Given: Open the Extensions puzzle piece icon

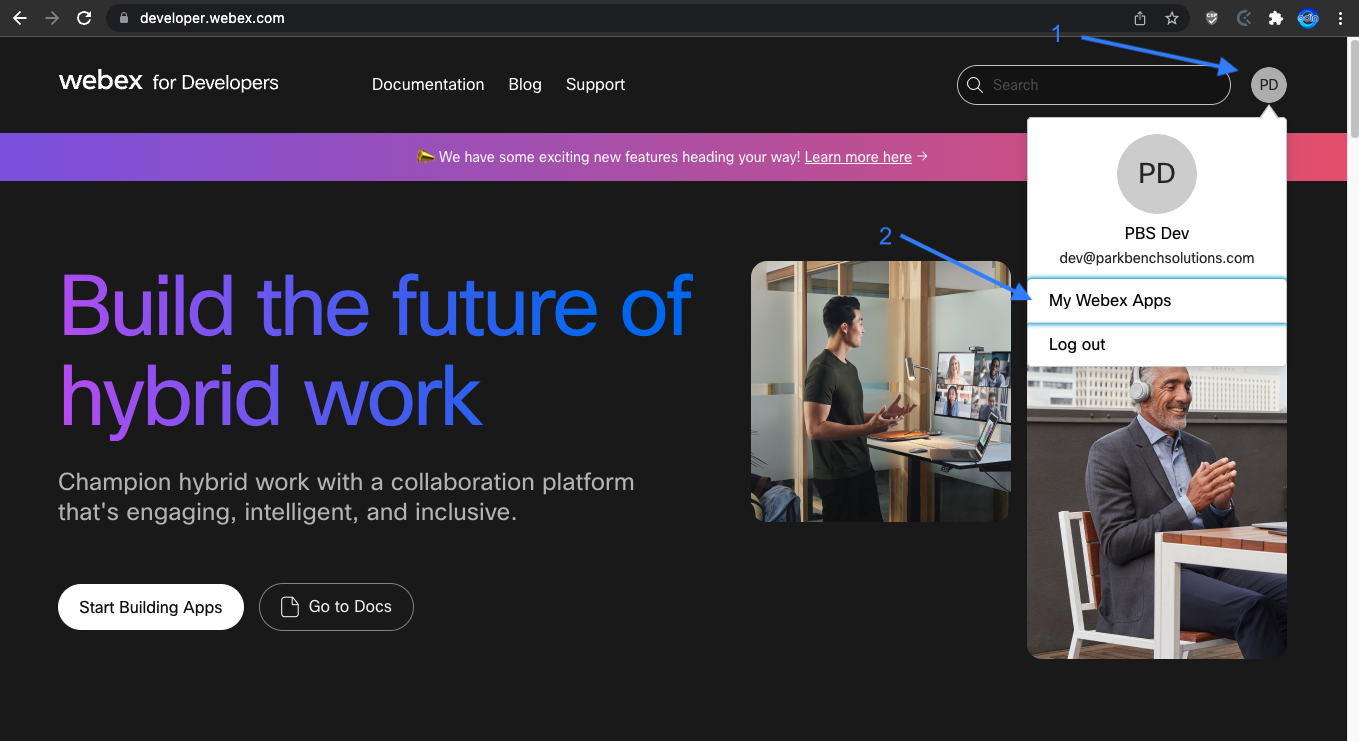Looking at the screenshot, I should [x=1275, y=18].
